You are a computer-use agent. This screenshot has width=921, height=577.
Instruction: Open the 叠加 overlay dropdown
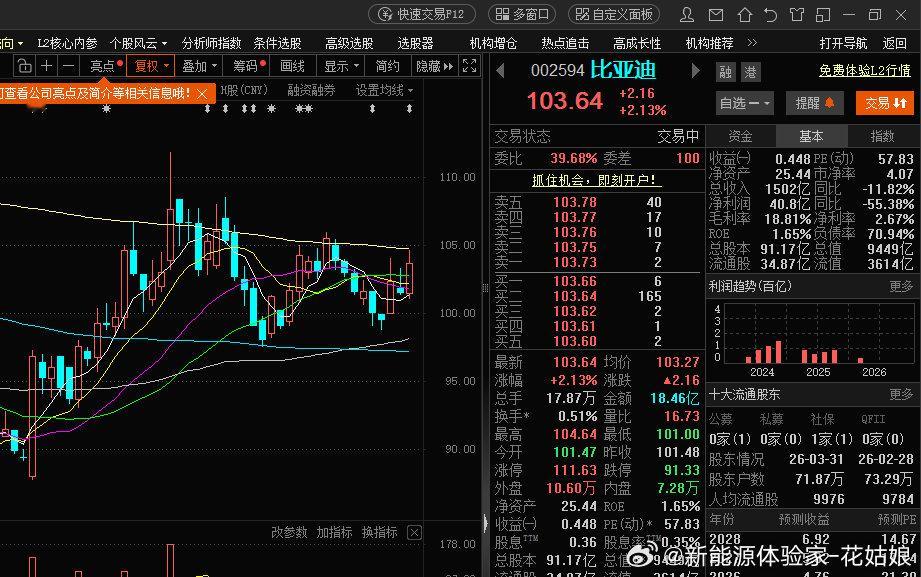coord(199,66)
